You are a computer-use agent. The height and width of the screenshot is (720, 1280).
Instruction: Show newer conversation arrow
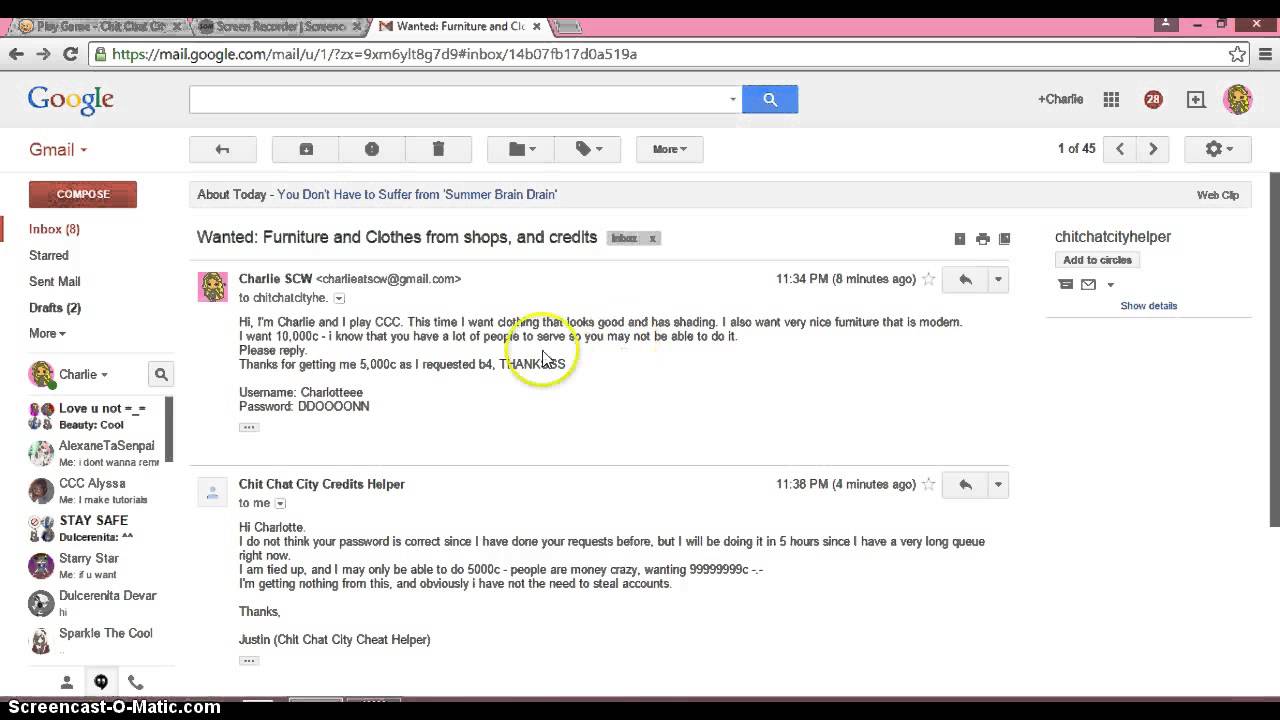point(1120,149)
